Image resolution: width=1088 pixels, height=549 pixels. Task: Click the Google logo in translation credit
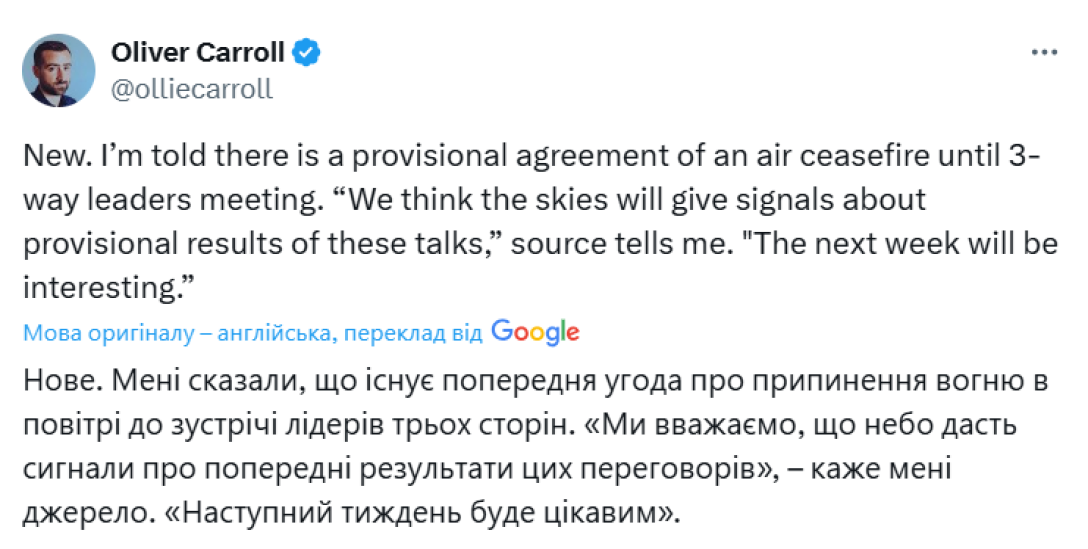[535, 332]
